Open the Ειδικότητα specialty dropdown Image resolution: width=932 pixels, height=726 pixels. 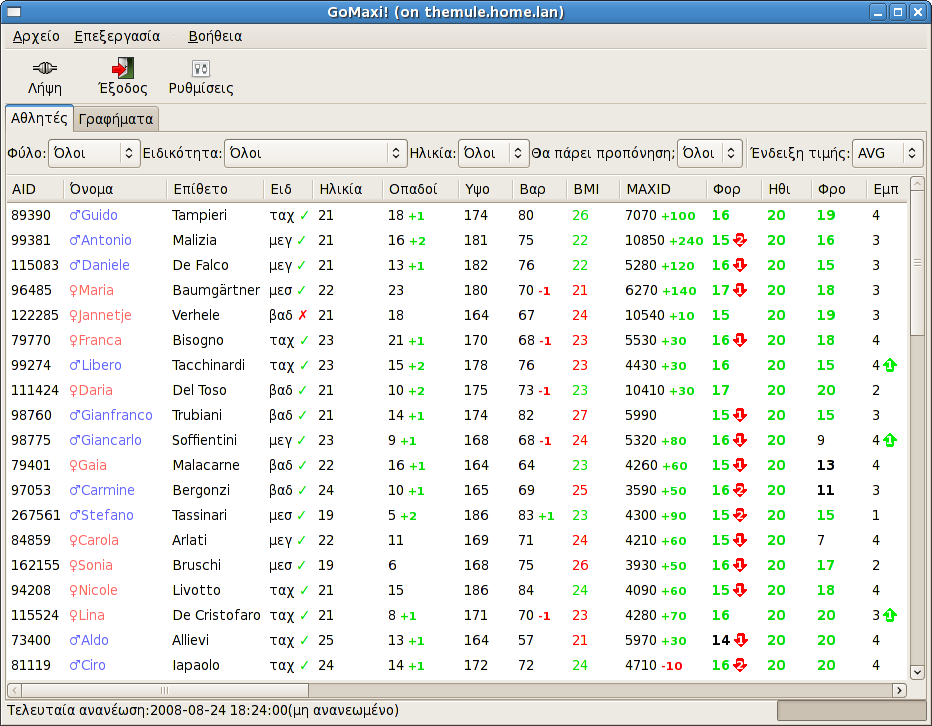pyautogui.click(x=316, y=153)
